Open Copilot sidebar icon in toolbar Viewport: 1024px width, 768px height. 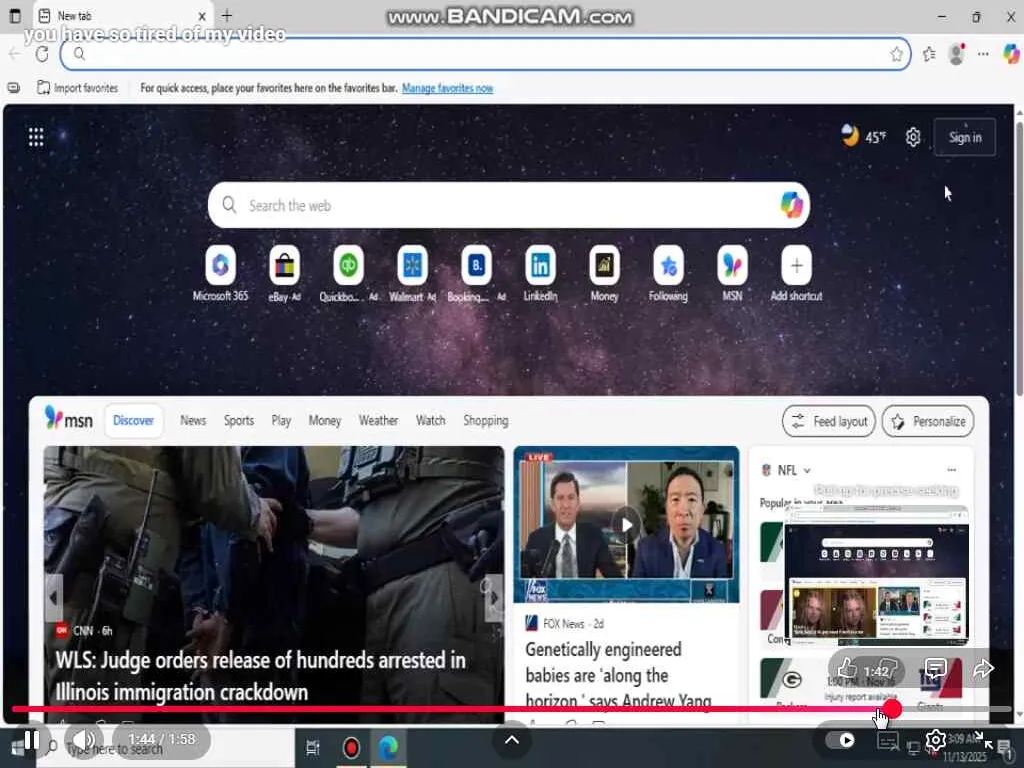pyautogui.click(x=1011, y=54)
